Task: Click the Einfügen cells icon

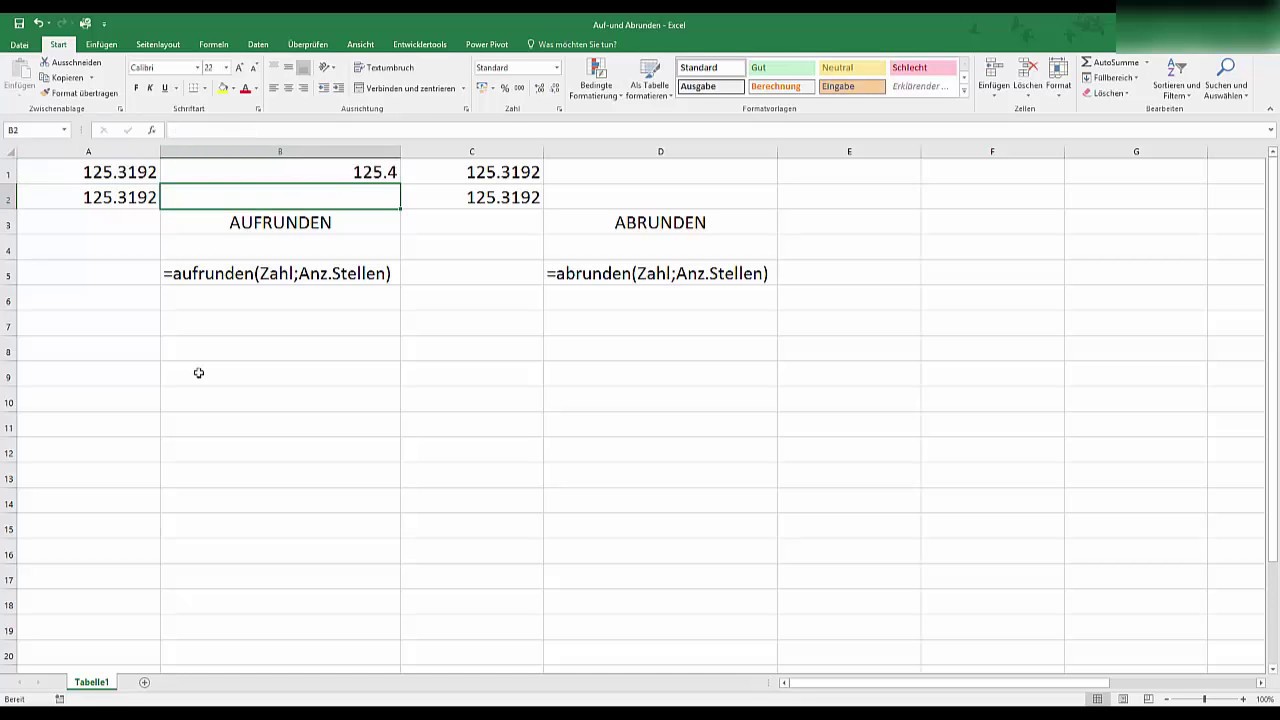Action: pyautogui.click(x=994, y=68)
